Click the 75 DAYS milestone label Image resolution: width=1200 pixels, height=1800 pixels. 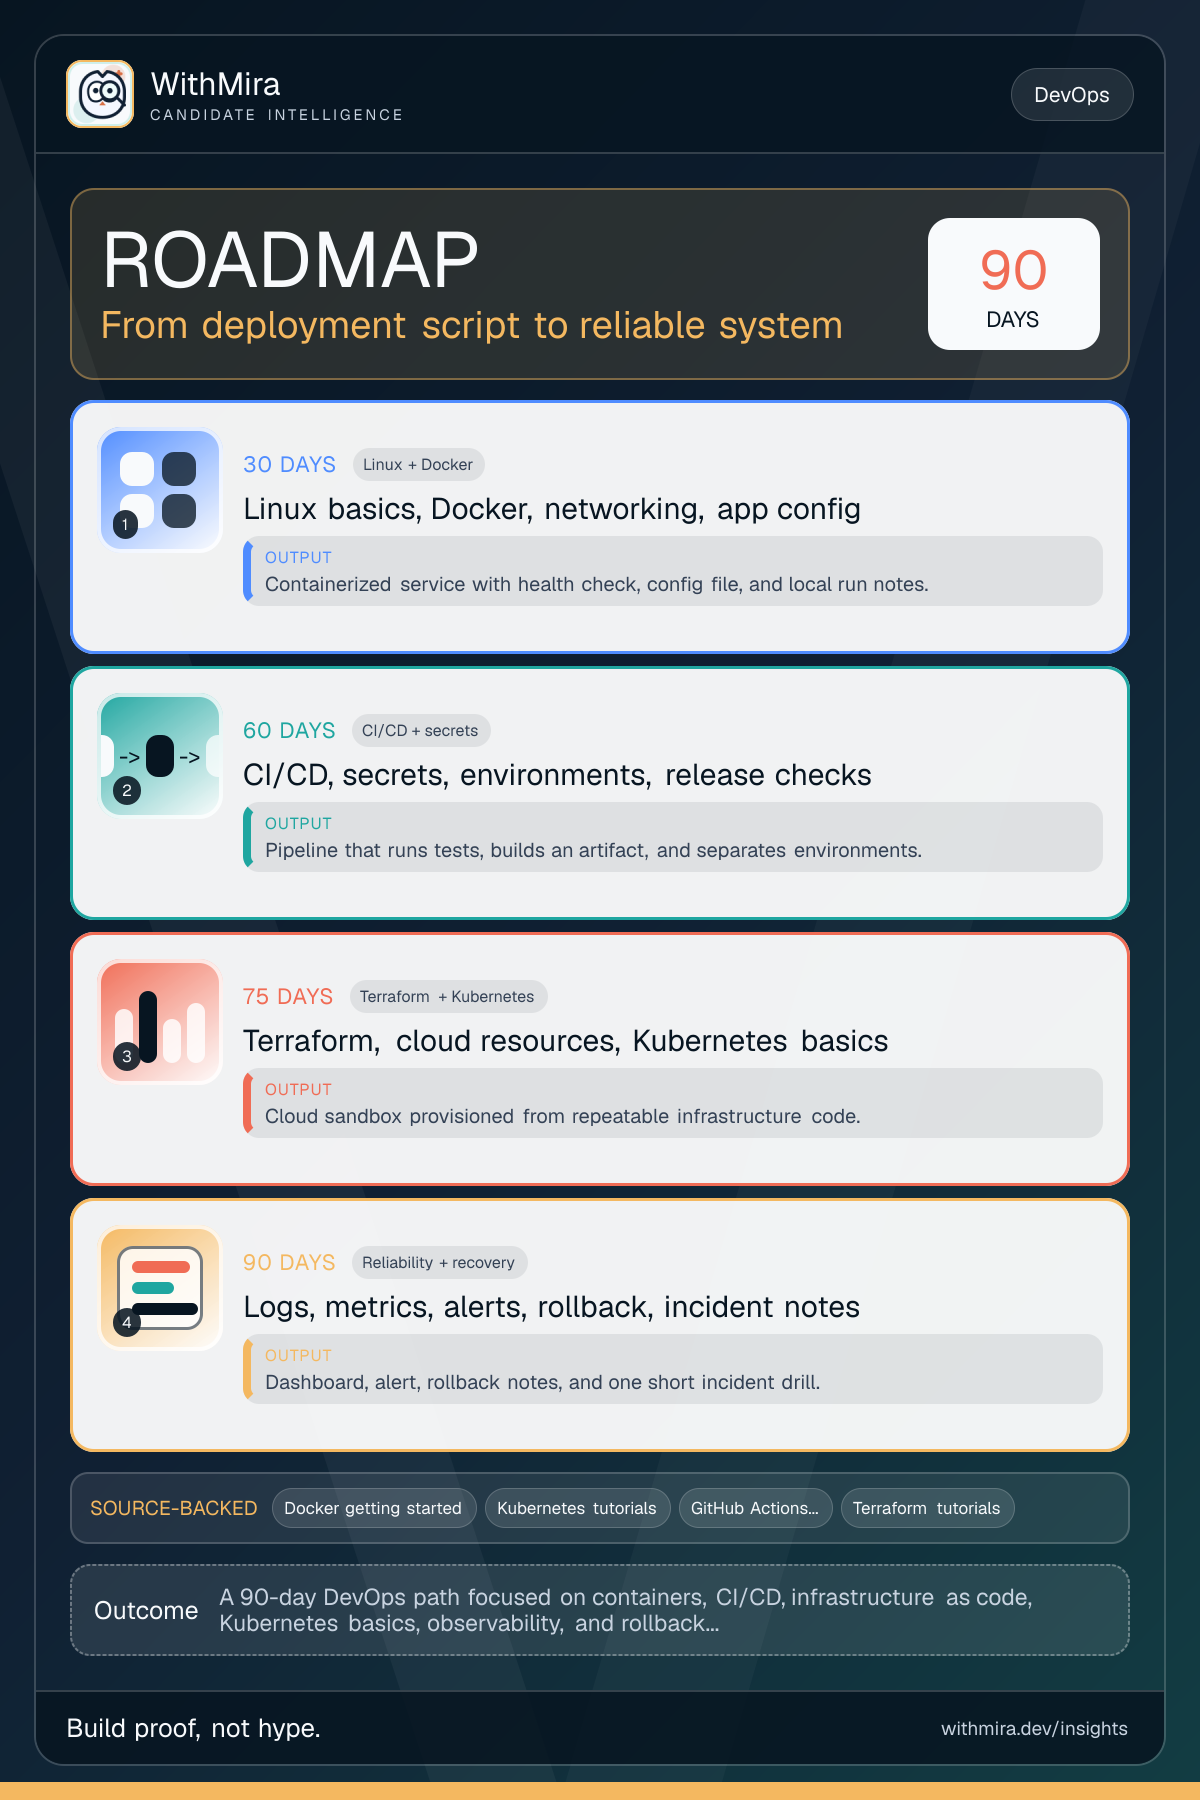pyautogui.click(x=288, y=997)
